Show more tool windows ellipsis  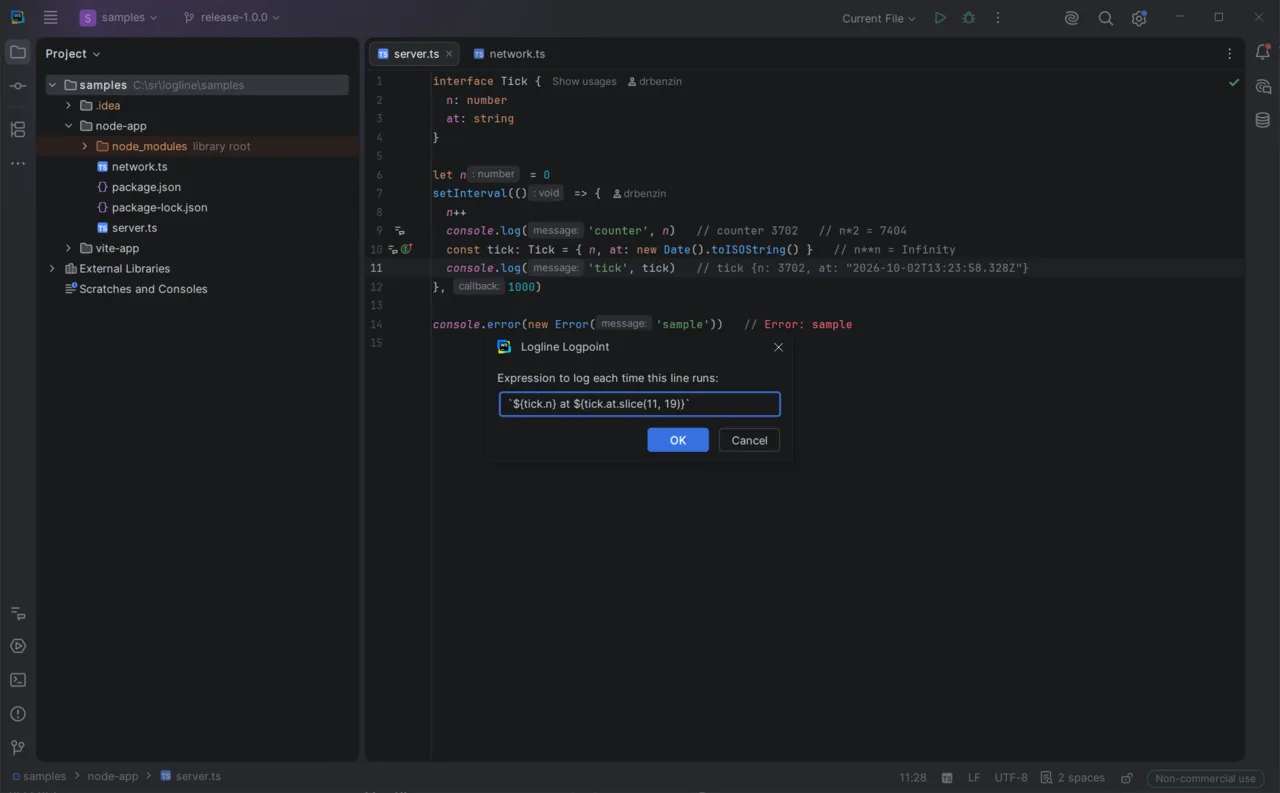coord(18,163)
